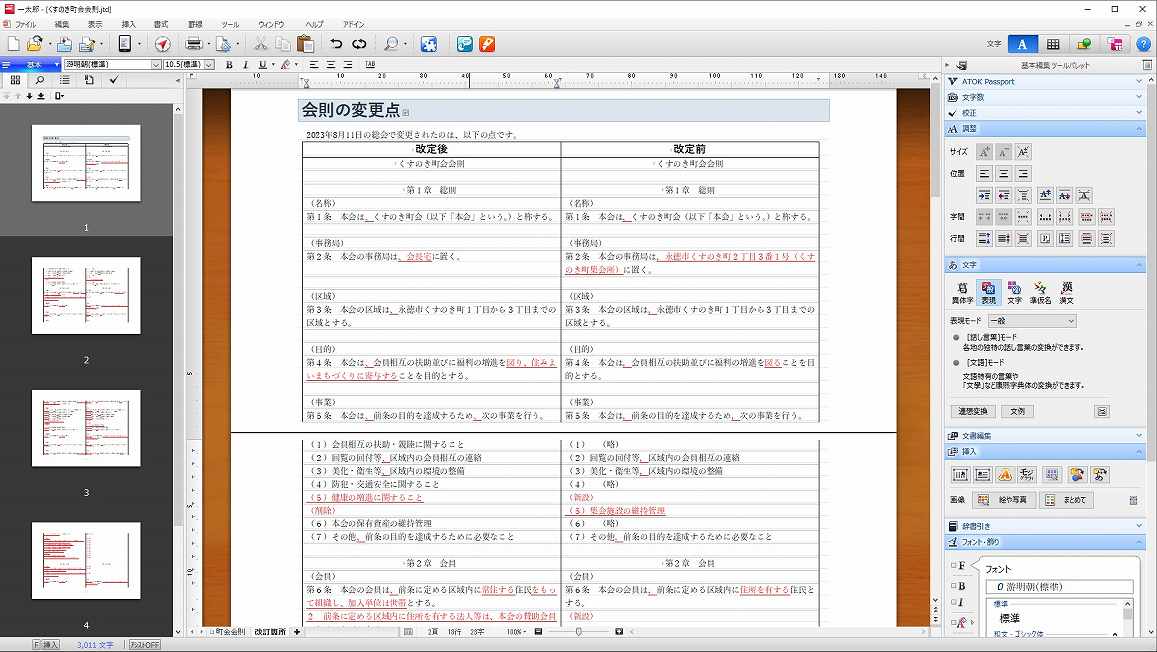Viewport: 1157px width, 652px height.
Task: Click the table palette icon at top right
Action: click(x=1053, y=44)
